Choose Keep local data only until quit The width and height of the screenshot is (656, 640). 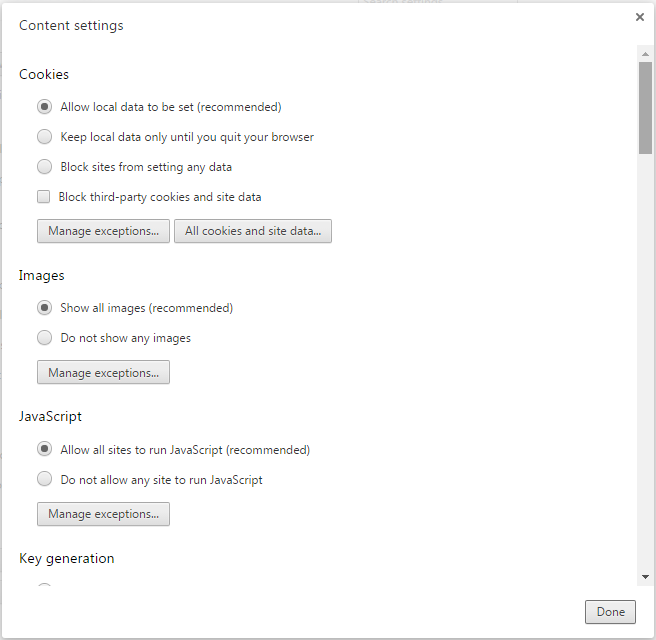pos(45,137)
